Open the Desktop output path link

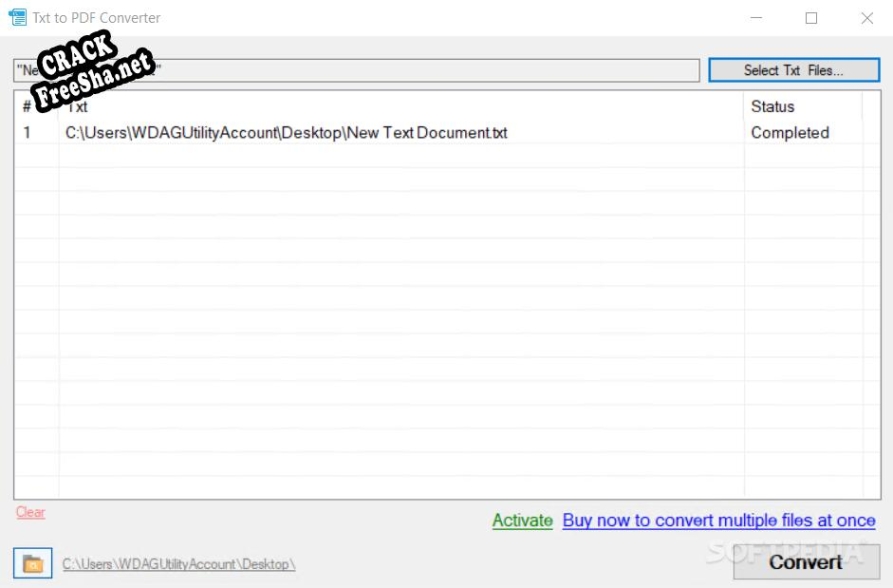179,564
